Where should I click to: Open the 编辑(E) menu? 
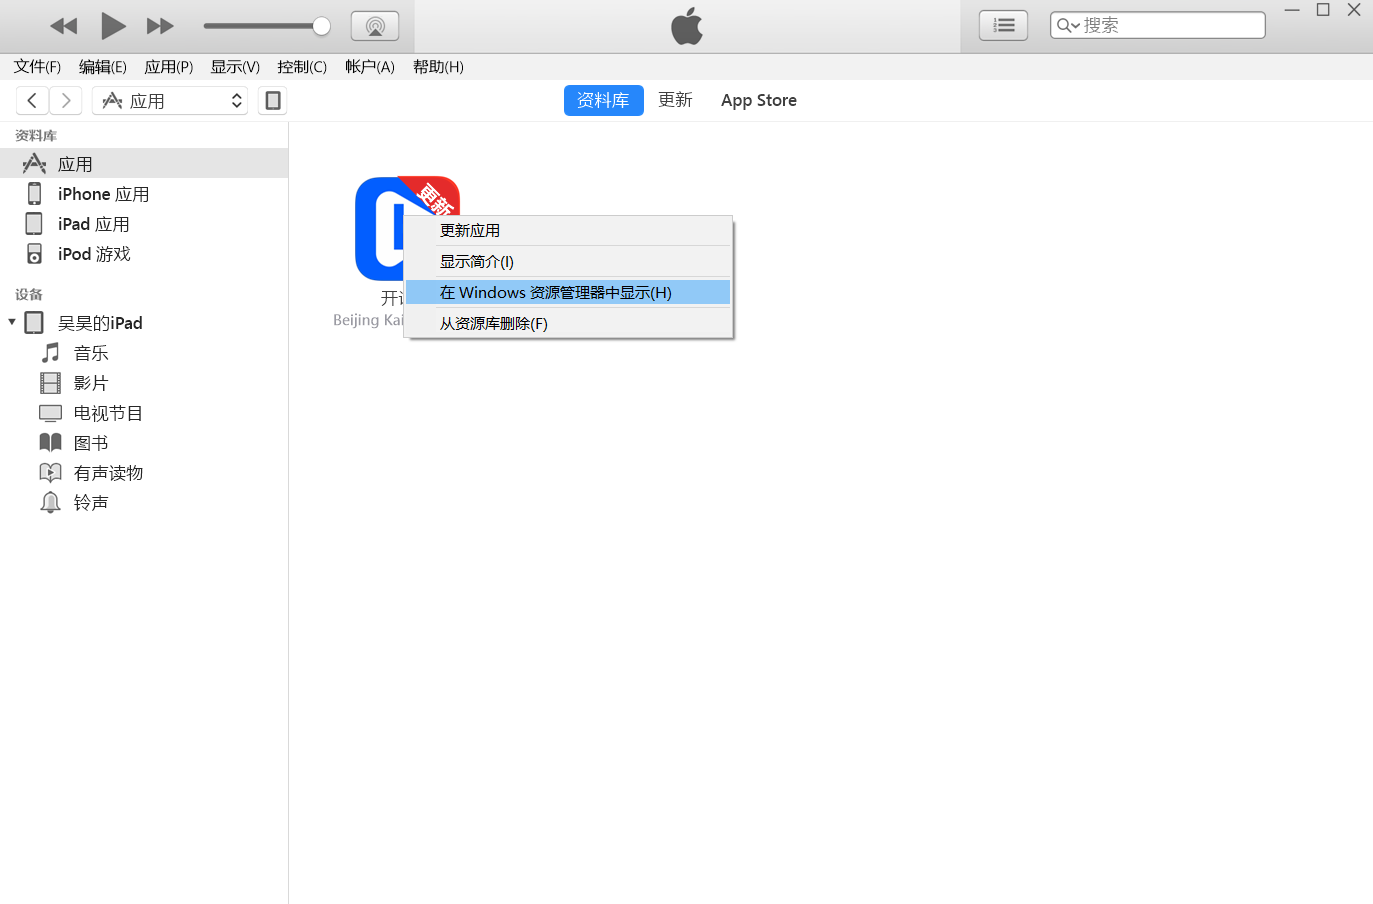103,67
